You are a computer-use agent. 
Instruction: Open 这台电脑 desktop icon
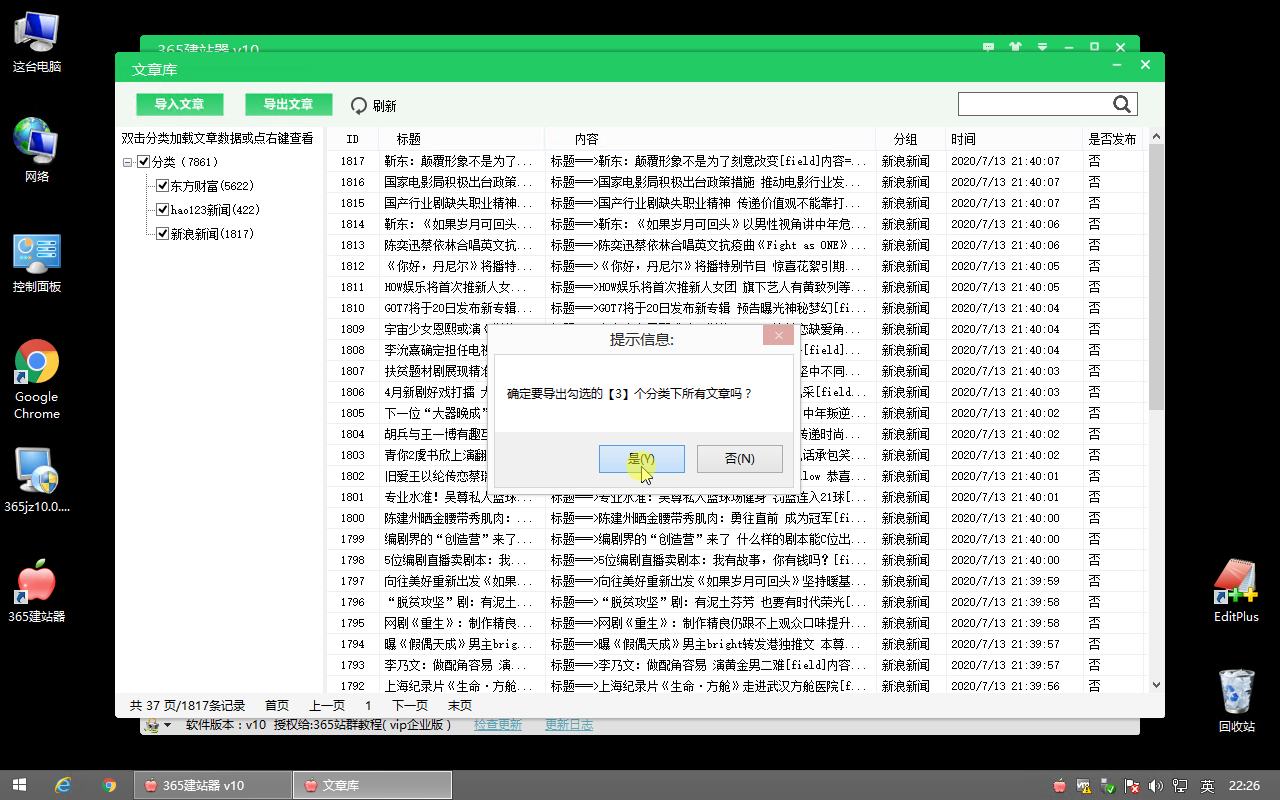click(37, 41)
